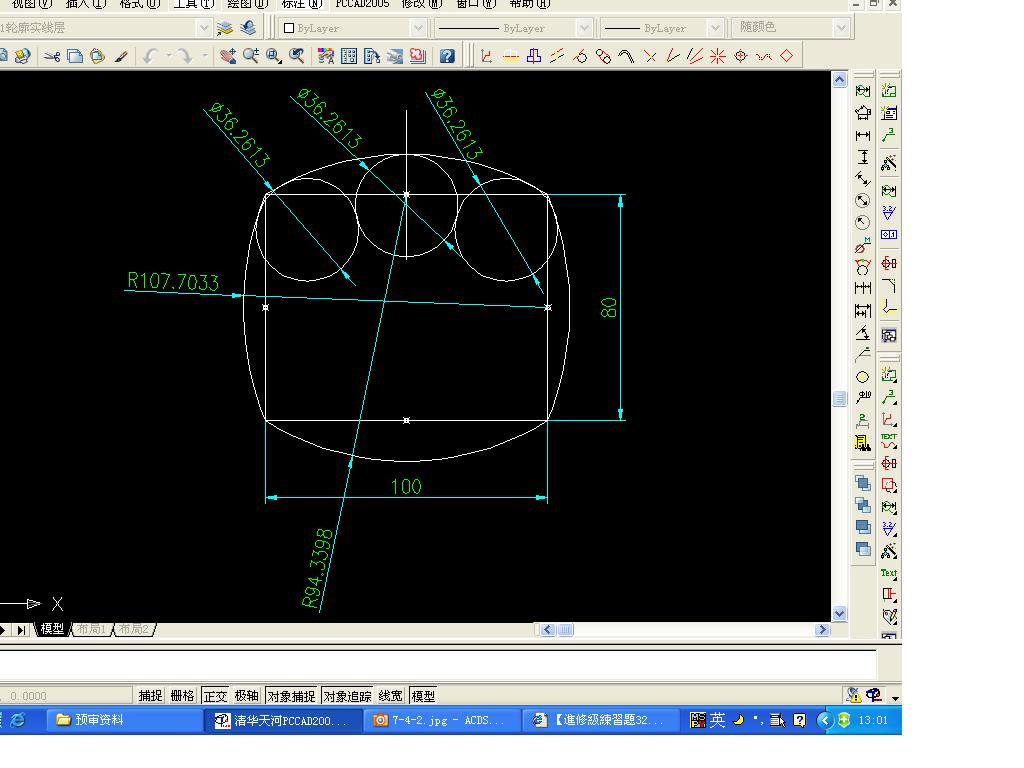This screenshot has height=768, width=1024.
Task: Switch to the 布局1 layout tab
Action: pos(91,629)
